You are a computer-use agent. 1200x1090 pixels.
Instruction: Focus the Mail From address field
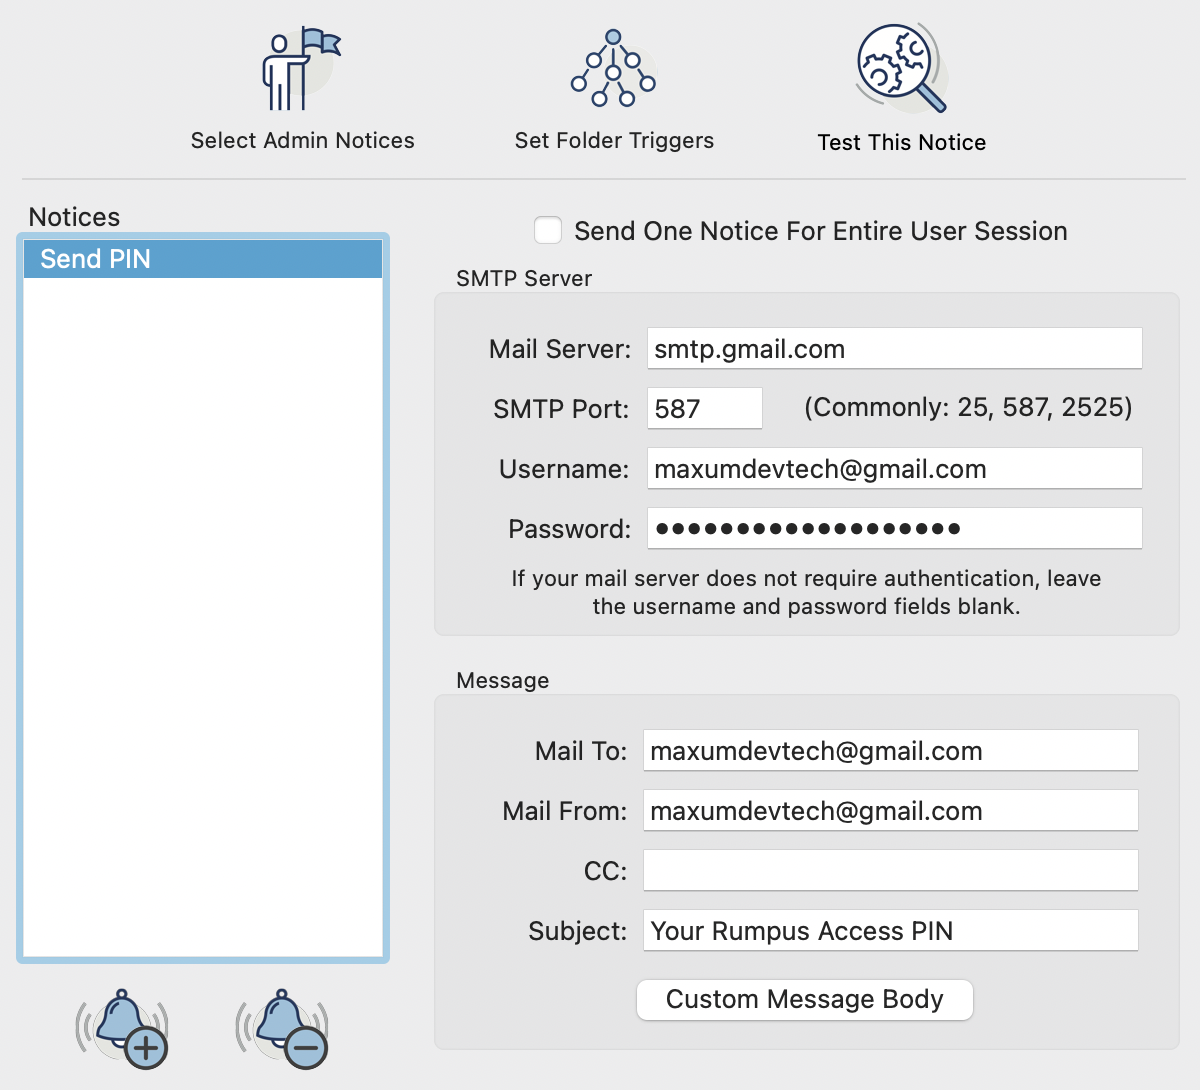pyautogui.click(x=890, y=811)
